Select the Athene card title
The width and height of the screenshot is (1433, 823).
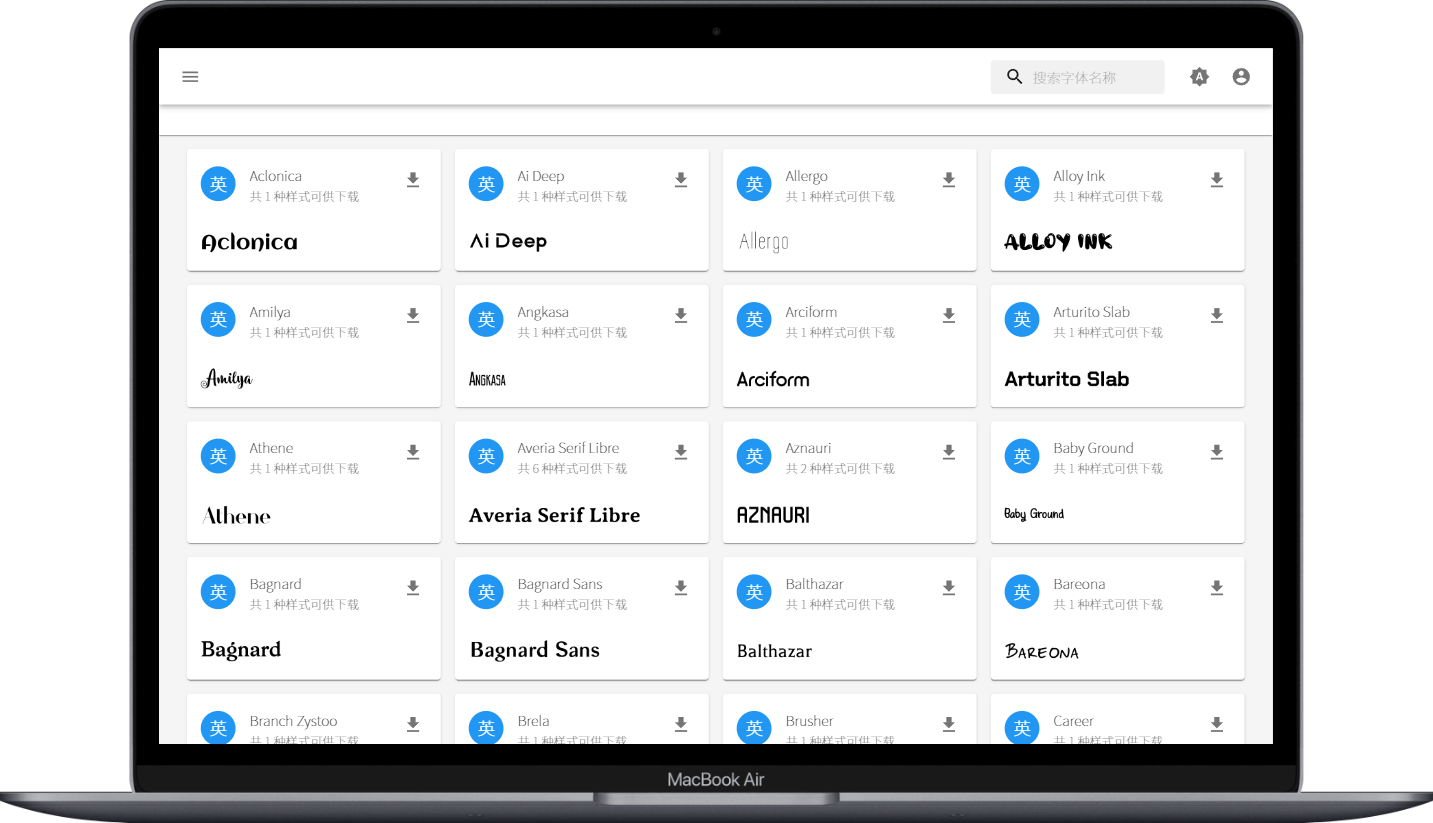271,448
